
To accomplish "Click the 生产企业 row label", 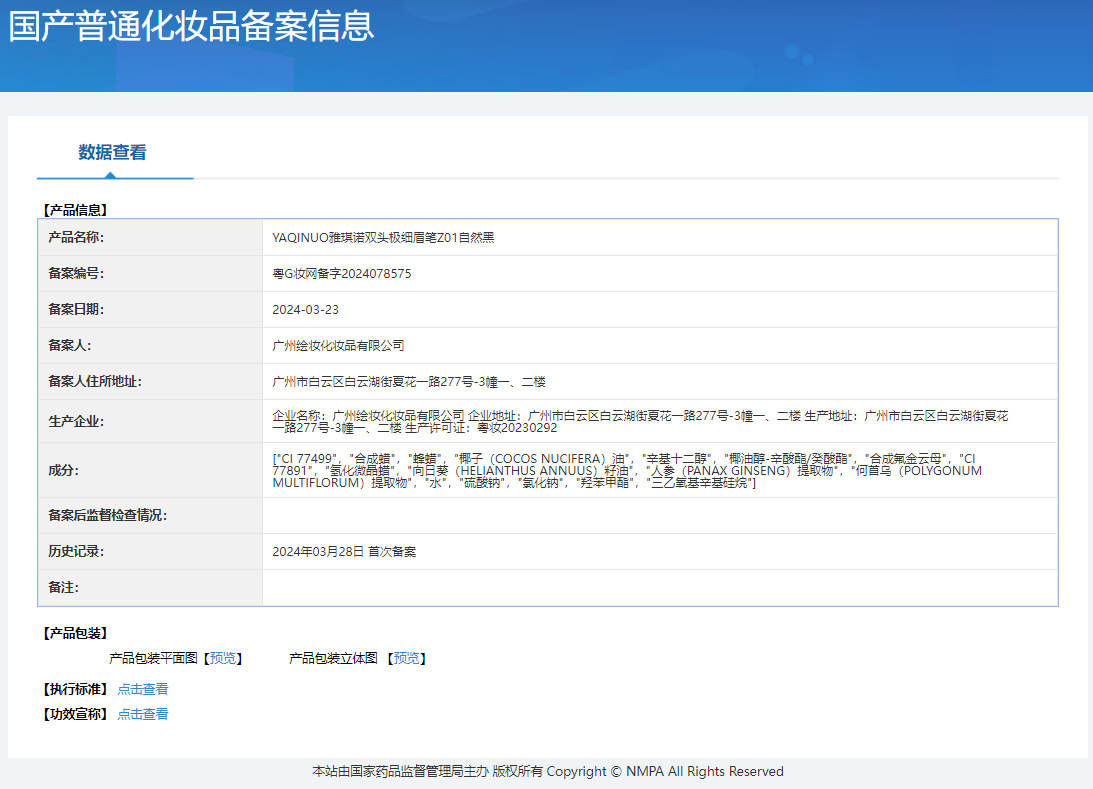I will point(76,422).
